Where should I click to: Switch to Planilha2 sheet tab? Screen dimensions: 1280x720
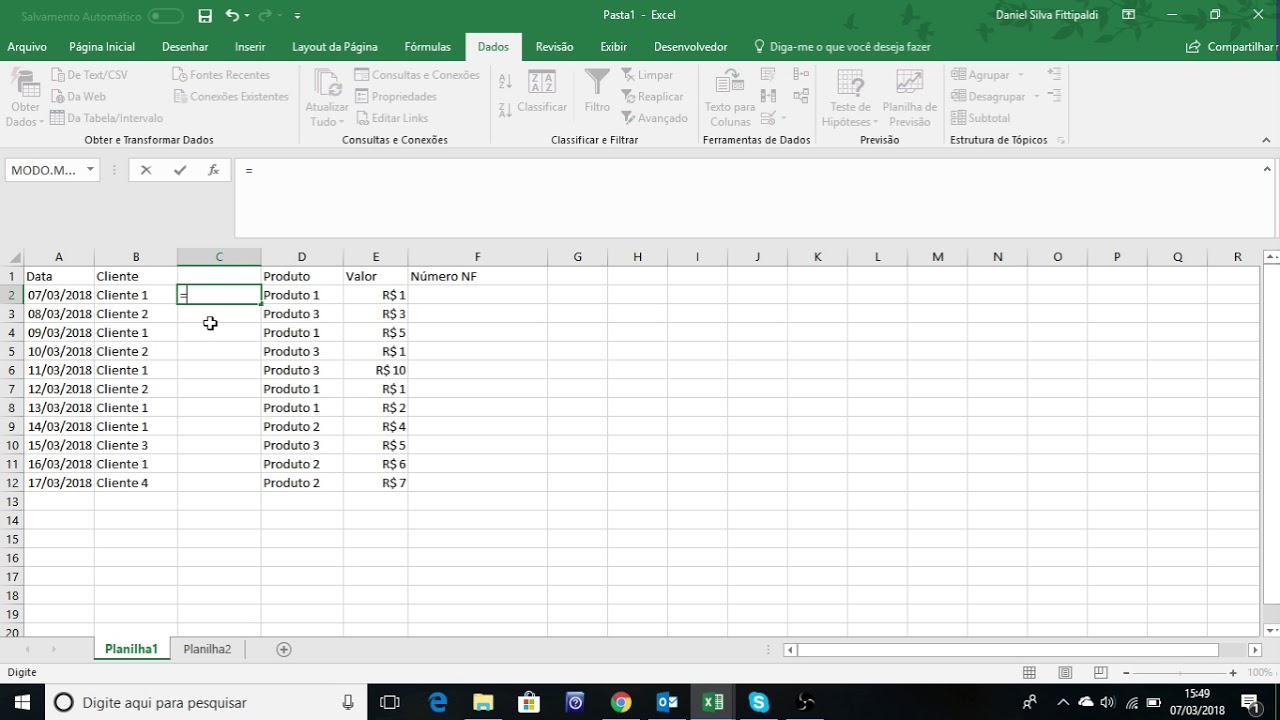(207, 649)
